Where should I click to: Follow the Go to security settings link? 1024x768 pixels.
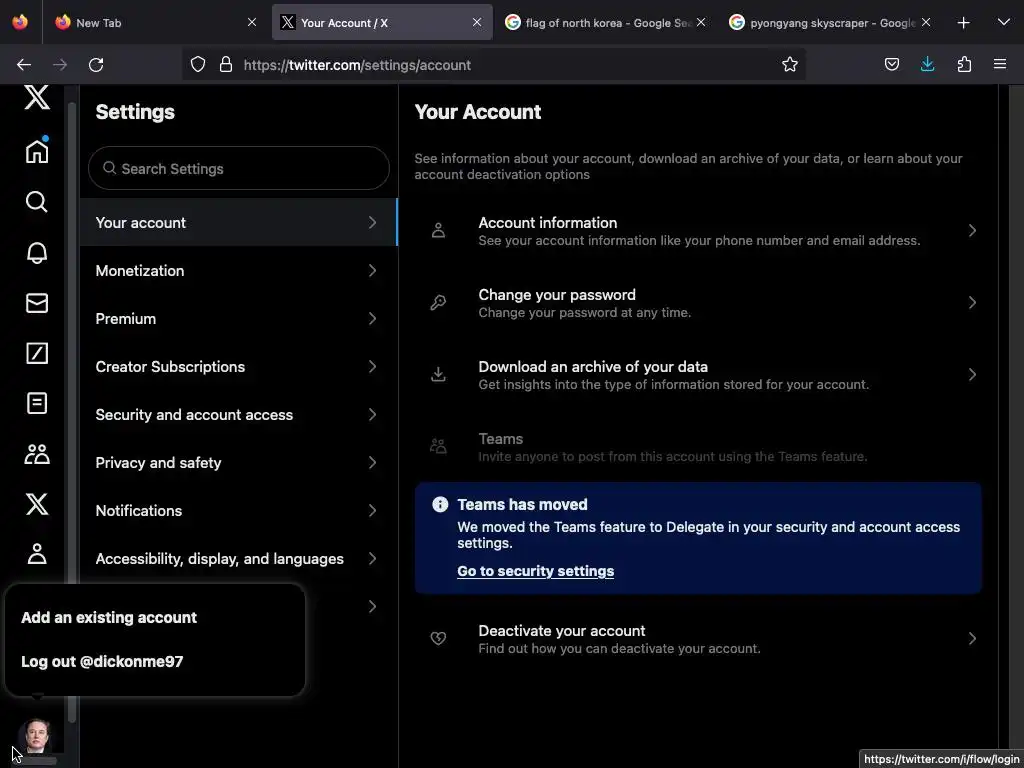(536, 571)
